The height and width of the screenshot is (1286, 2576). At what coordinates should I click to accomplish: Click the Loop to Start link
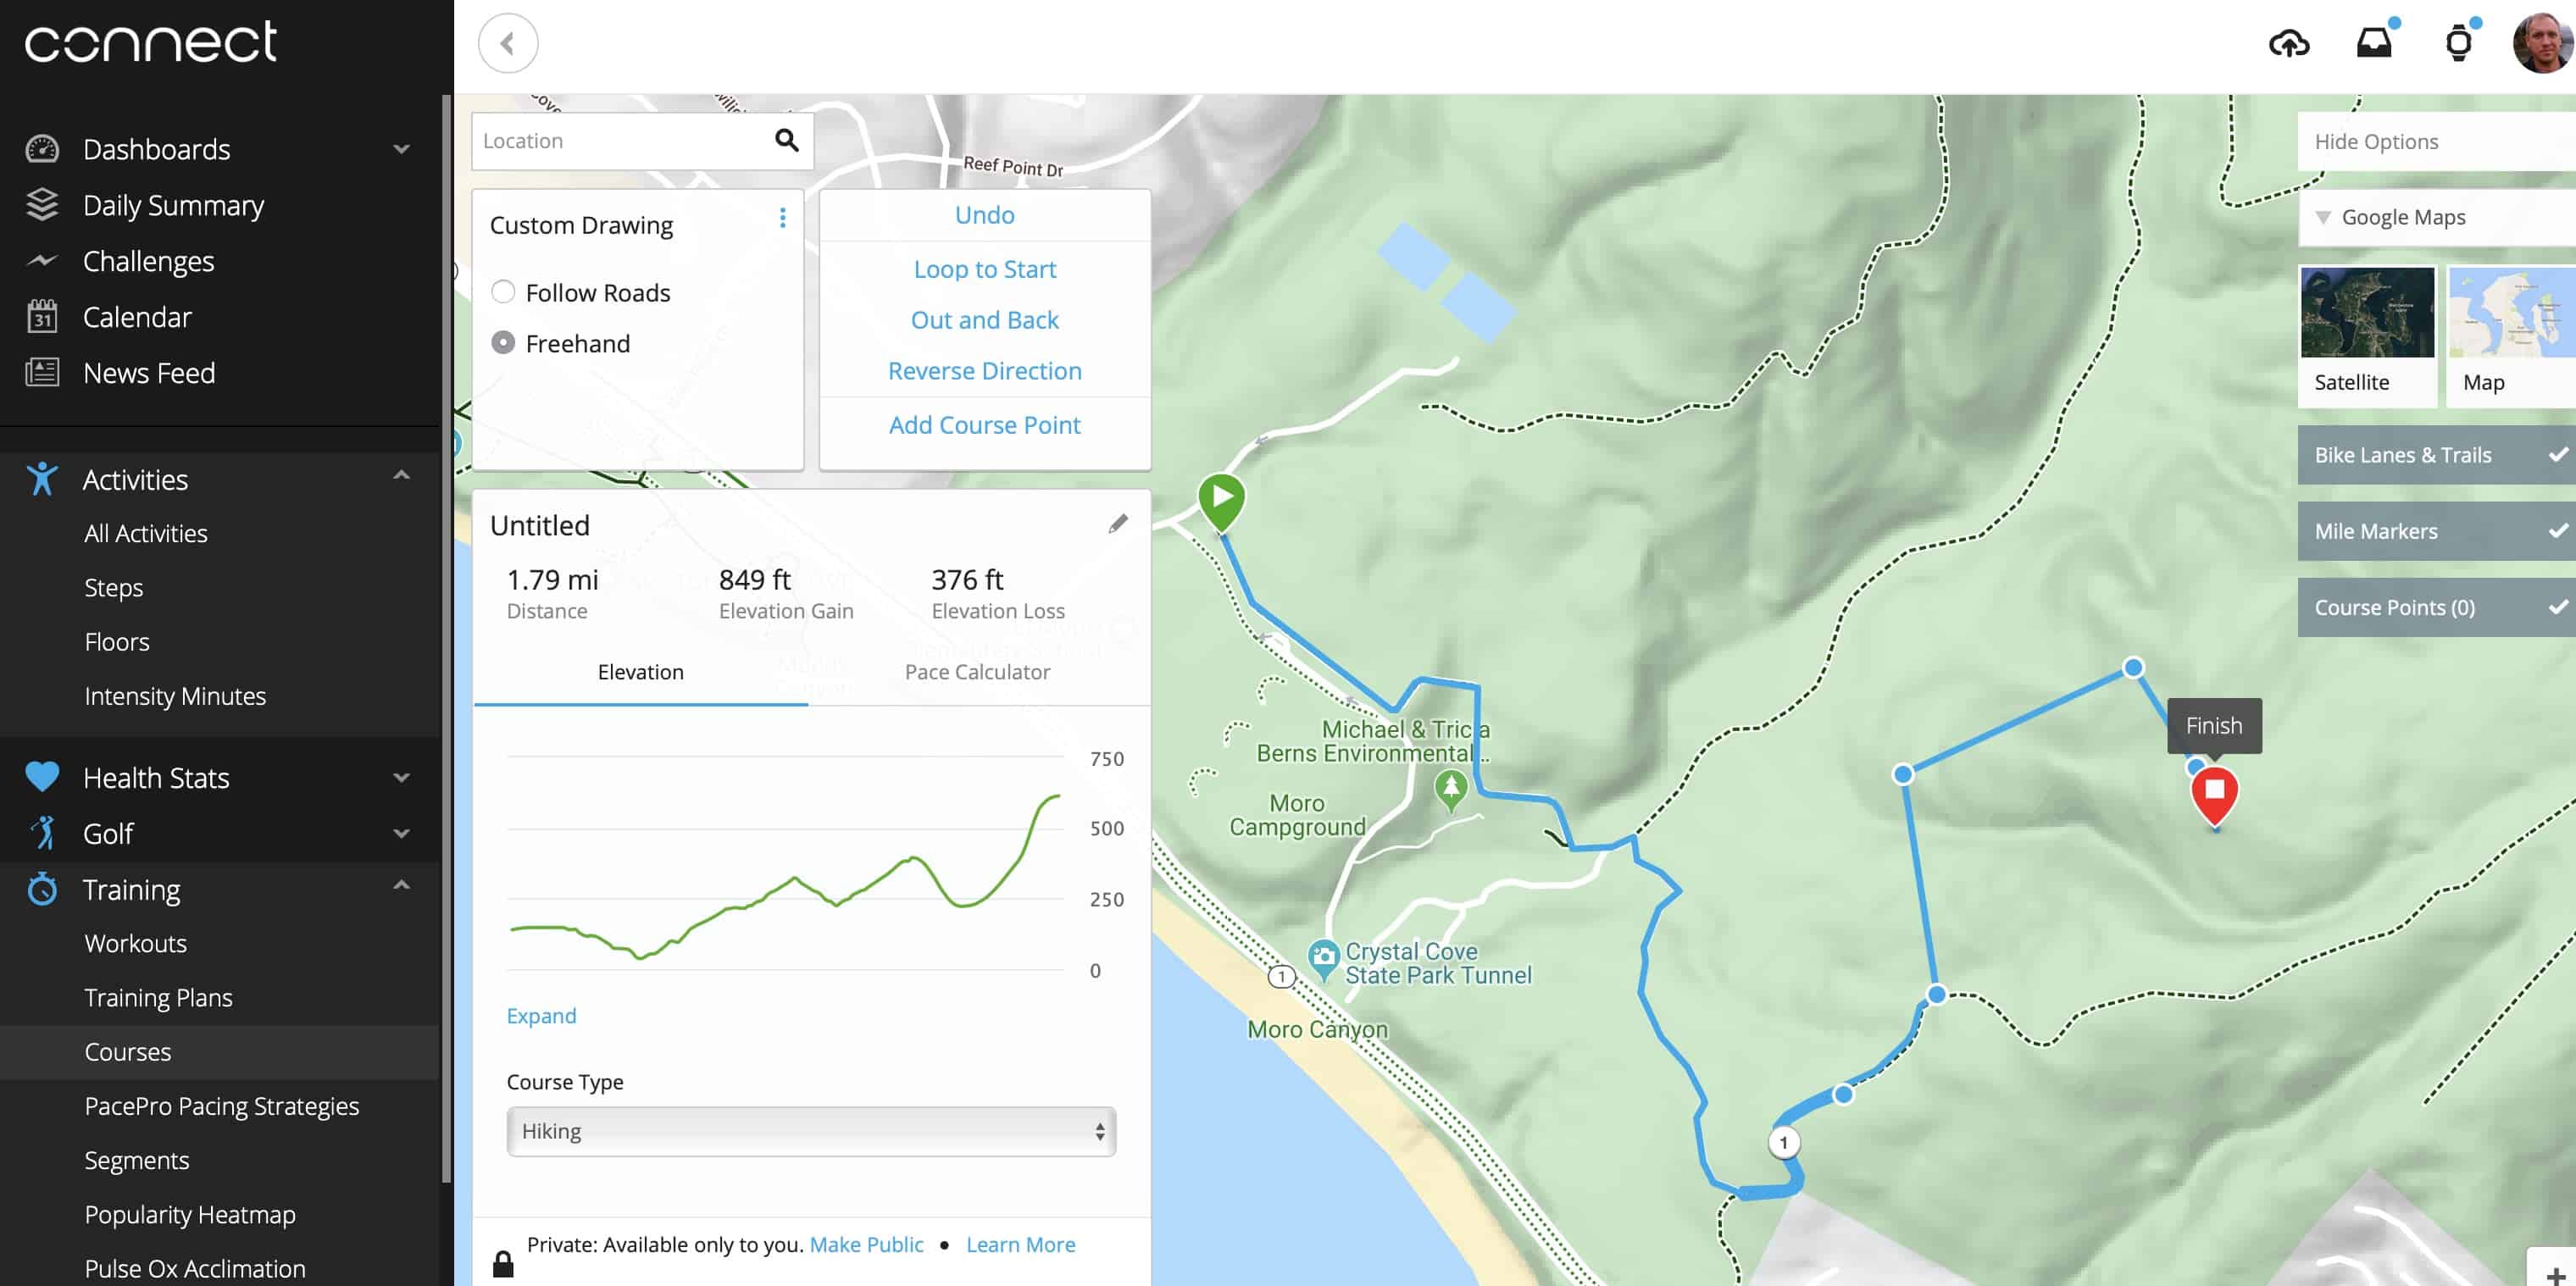(x=984, y=269)
